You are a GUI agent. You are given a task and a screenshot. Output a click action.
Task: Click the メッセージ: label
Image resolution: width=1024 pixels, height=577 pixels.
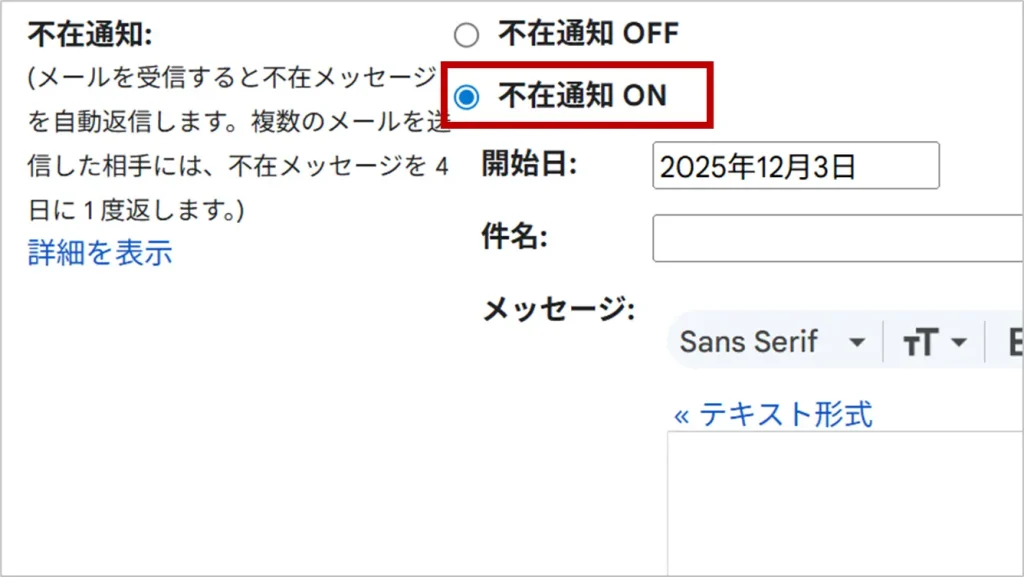558,310
